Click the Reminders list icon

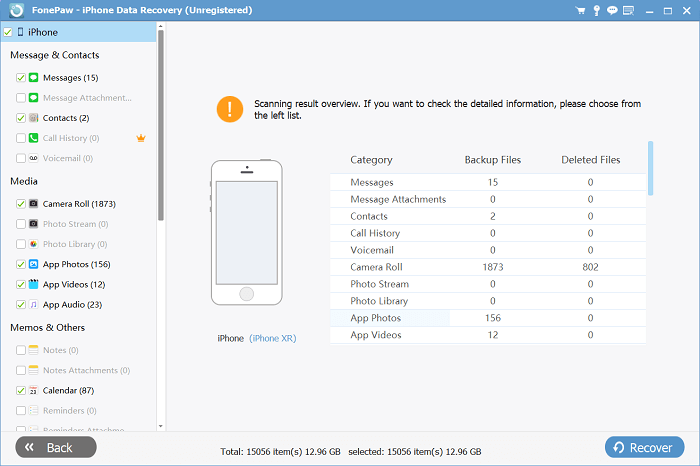point(33,411)
